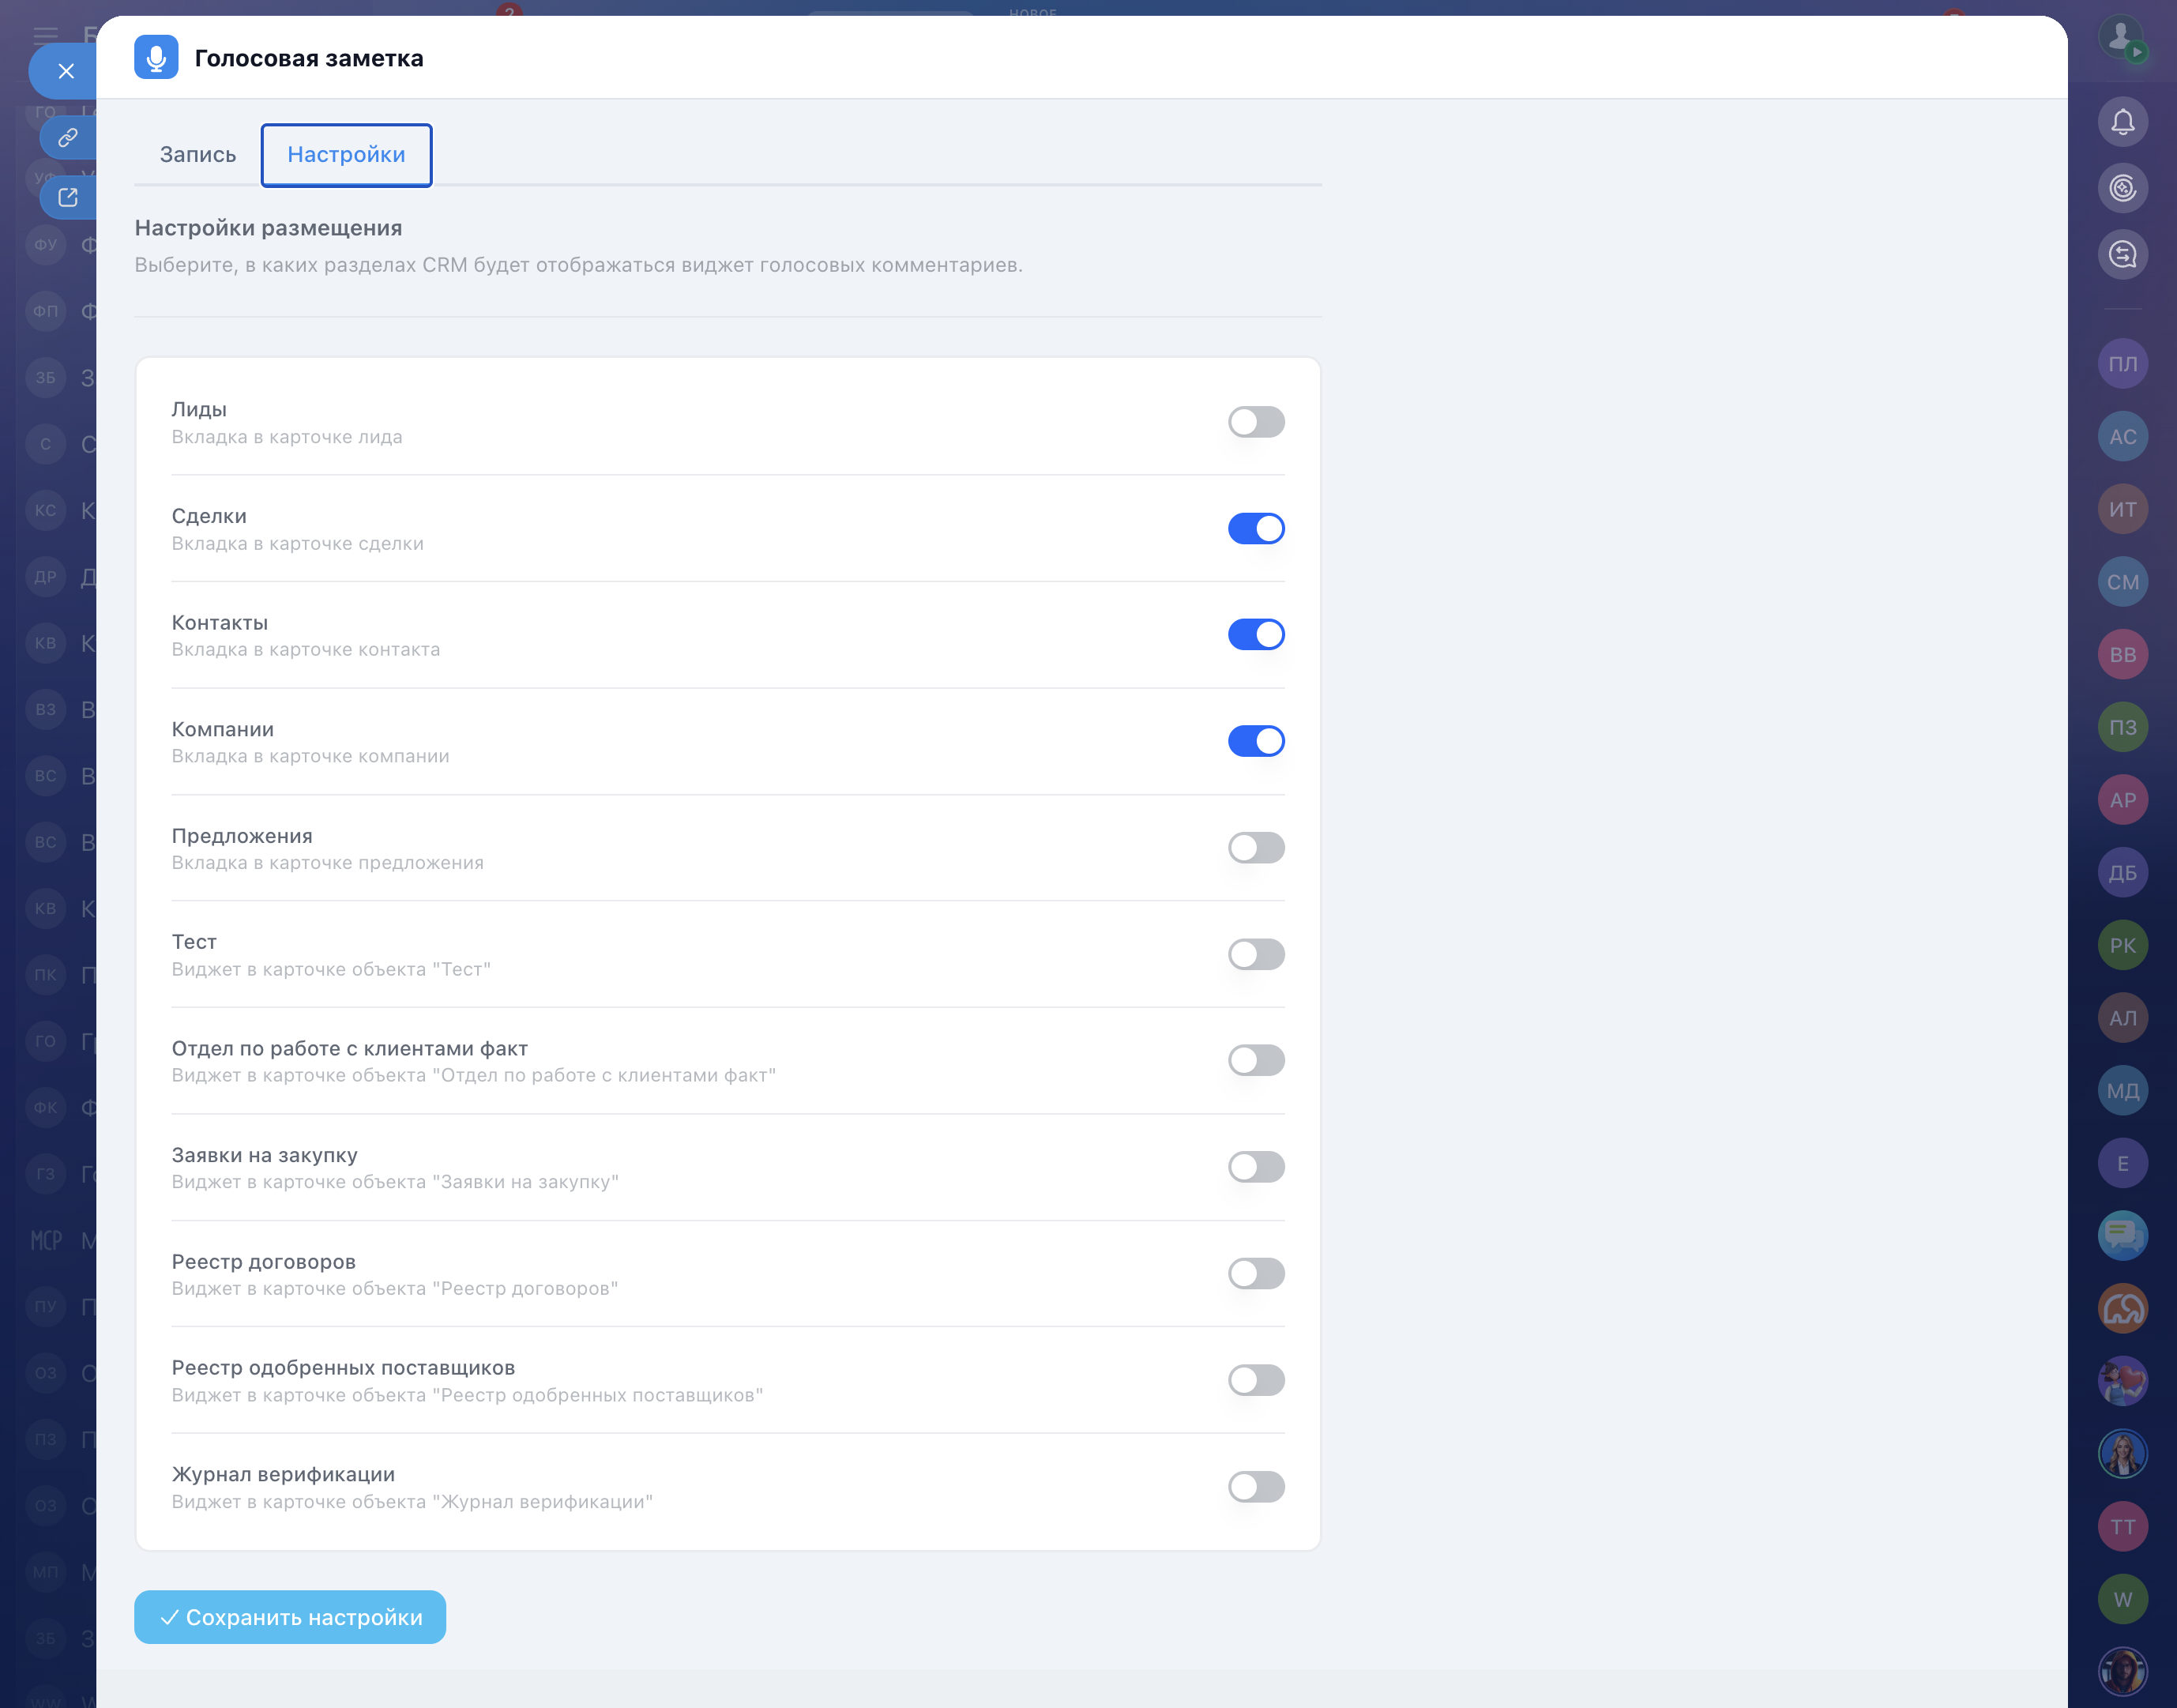Enable the Предложения toggle
This screenshot has height=1708, width=2177.
(x=1256, y=848)
